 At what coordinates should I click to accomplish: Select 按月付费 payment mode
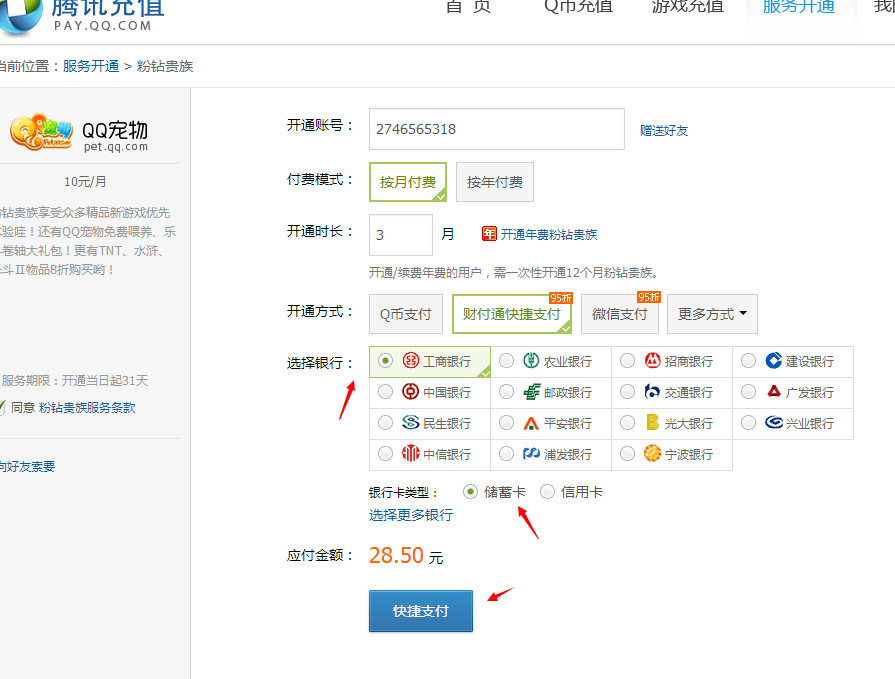tap(408, 182)
